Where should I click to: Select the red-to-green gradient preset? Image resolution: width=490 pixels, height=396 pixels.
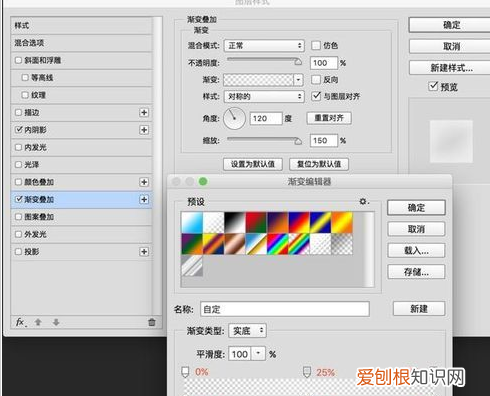coord(256,223)
